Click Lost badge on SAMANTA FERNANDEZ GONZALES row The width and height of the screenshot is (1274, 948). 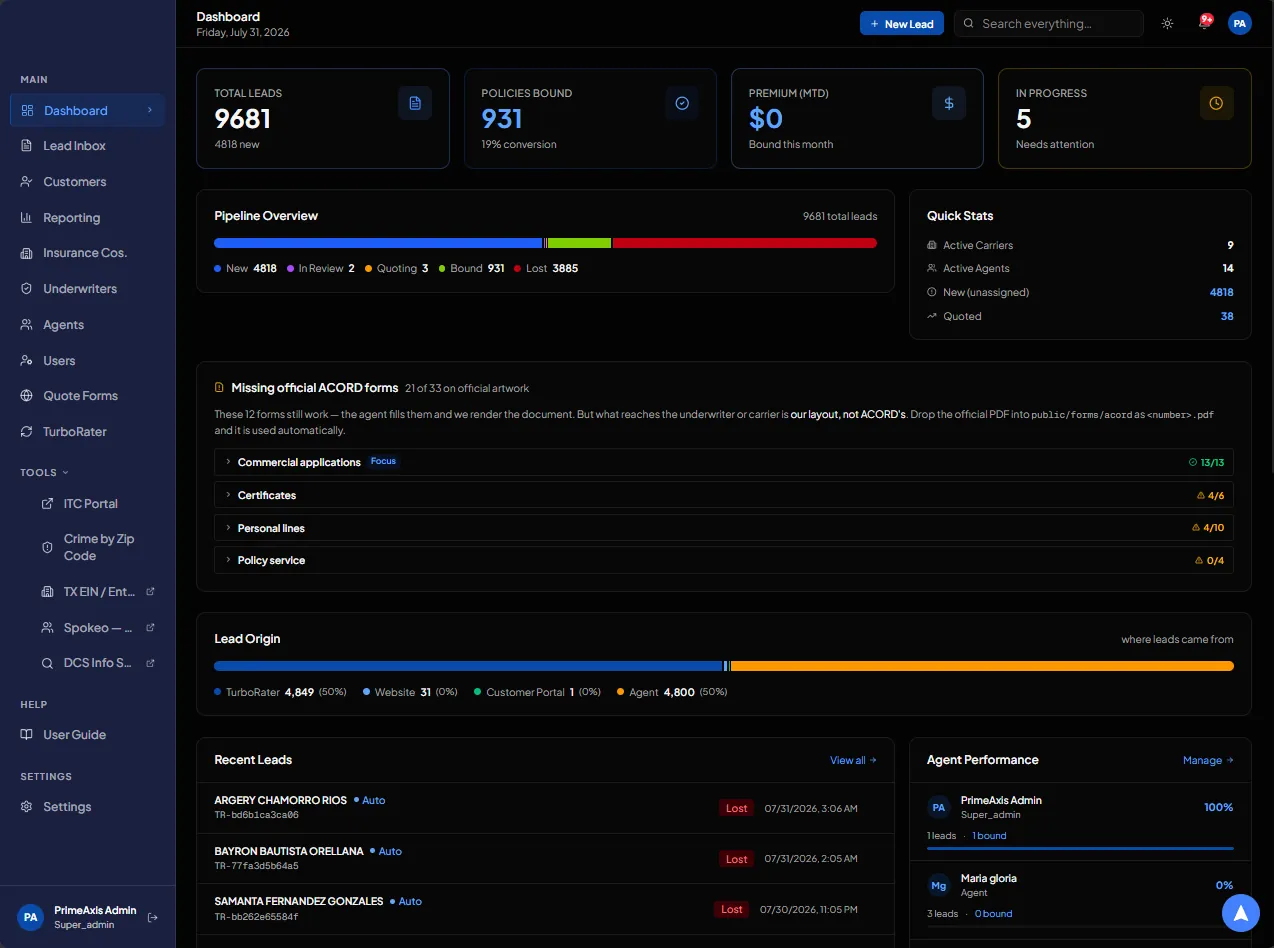pyautogui.click(x=732, y=909)
